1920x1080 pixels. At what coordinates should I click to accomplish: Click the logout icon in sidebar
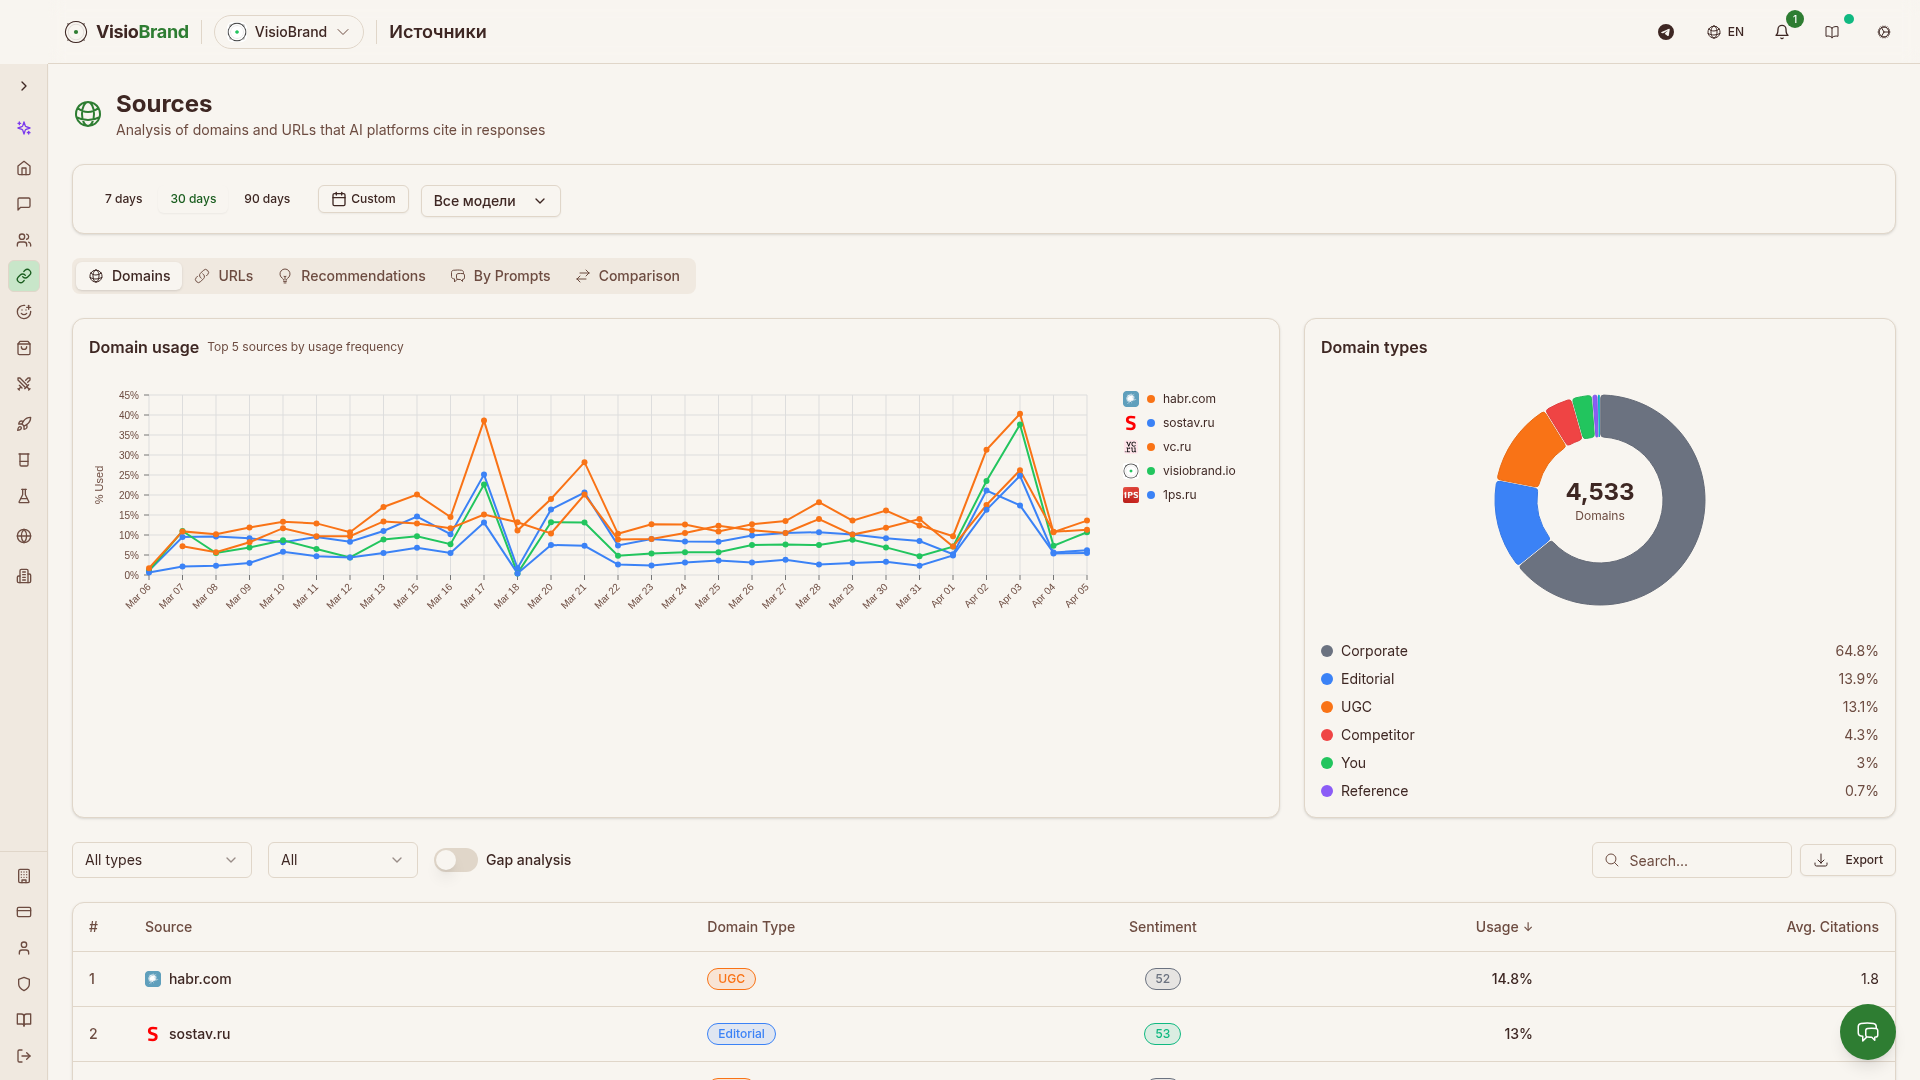pyautogui.click(x=24, y=1056)
